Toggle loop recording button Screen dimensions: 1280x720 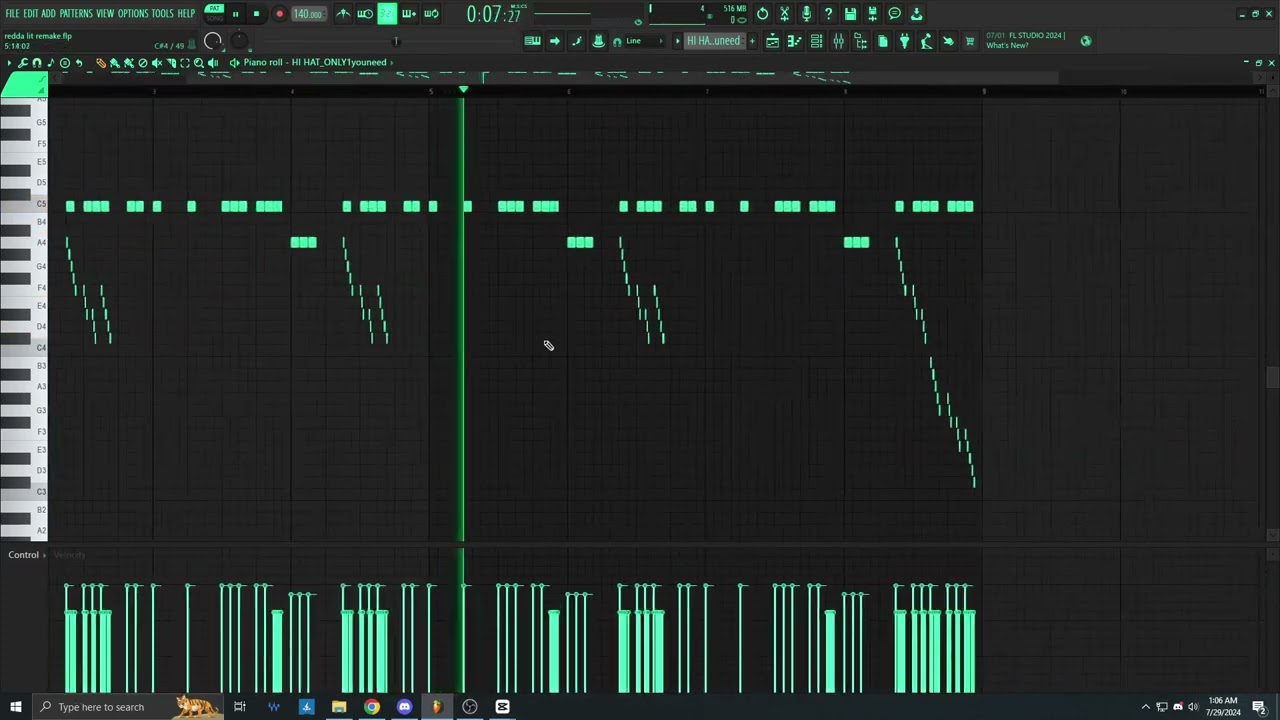(x=431, y=14)
